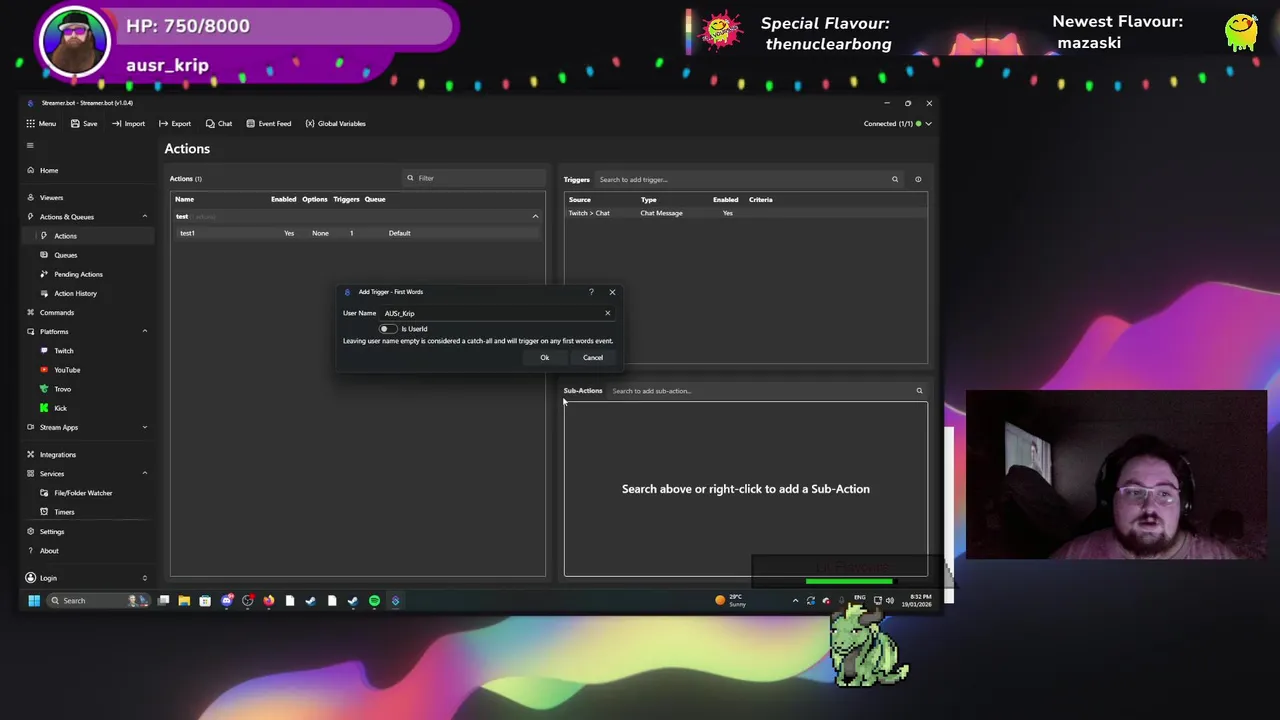Open Integrations in sidebar
The width and height of the screenshot is (1280, 720).
[x=57, y=454]
